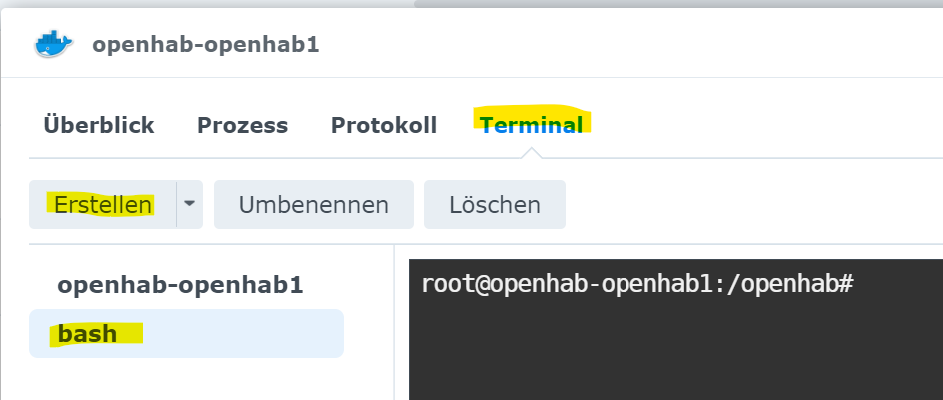Click the root@openhab-openhab1 command prompt

coord(636,284)
